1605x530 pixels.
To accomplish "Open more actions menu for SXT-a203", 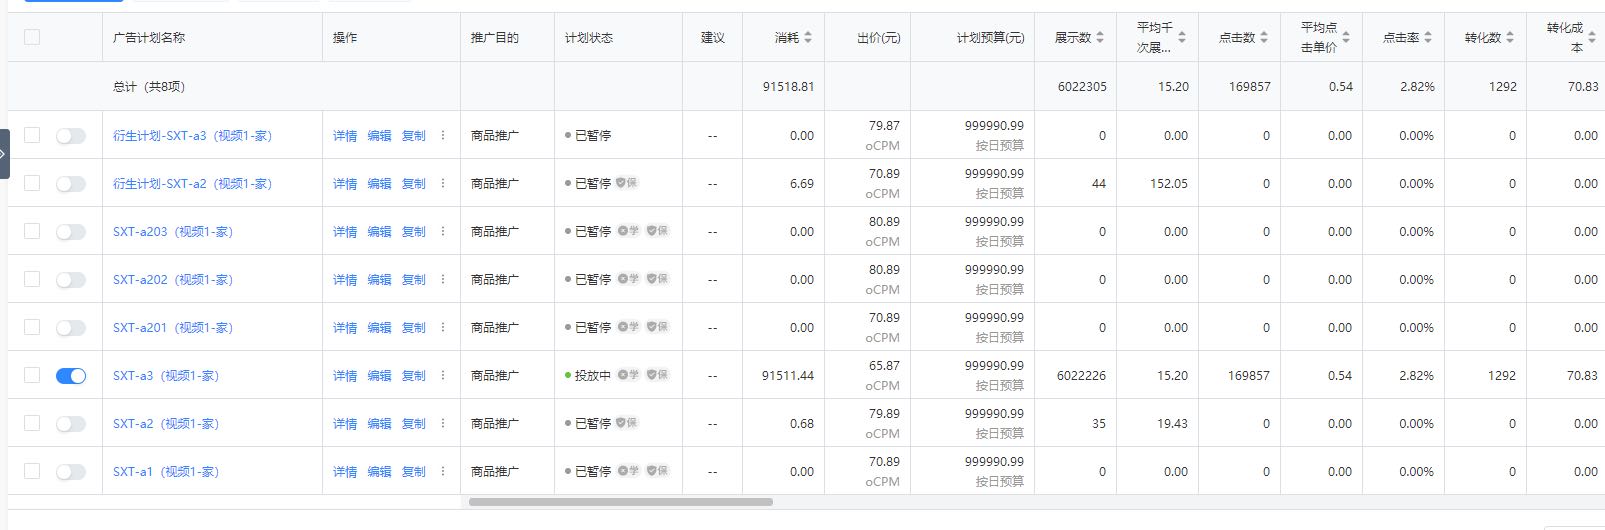I will click(443, 231).
